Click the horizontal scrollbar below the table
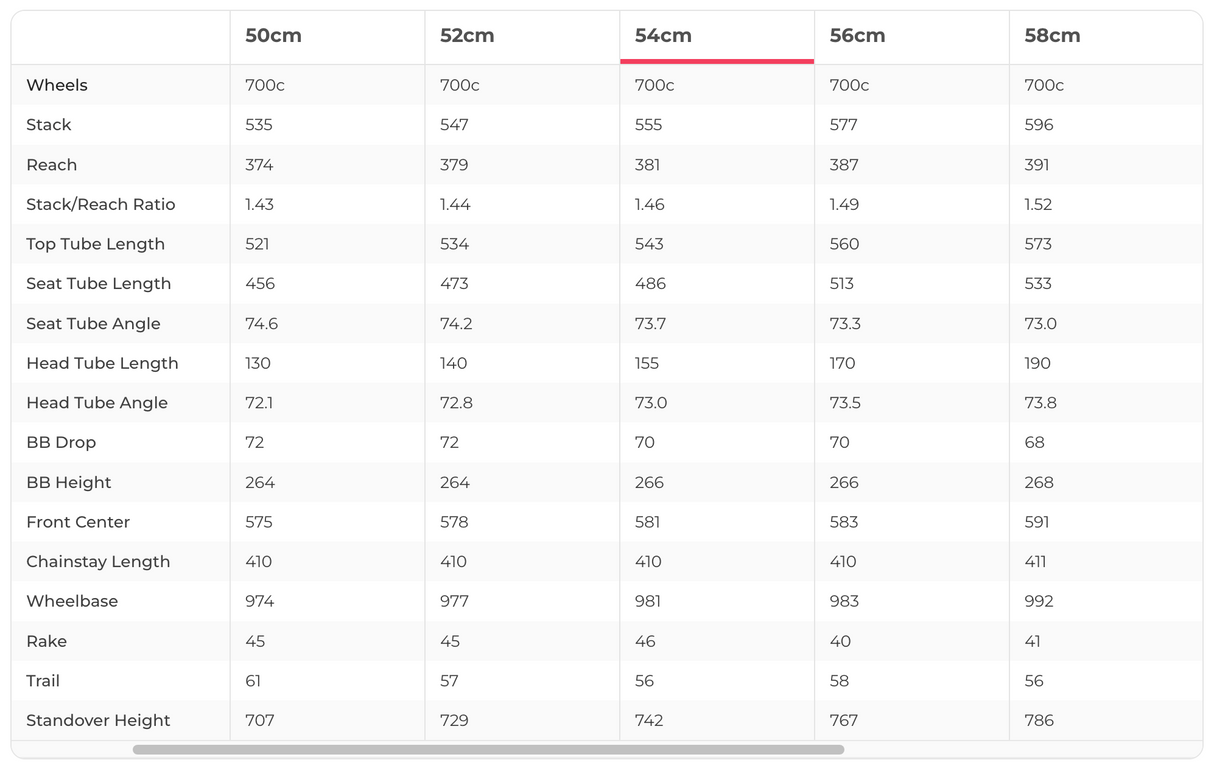Viewport: 1214px width, 774px height. (488, 749)
